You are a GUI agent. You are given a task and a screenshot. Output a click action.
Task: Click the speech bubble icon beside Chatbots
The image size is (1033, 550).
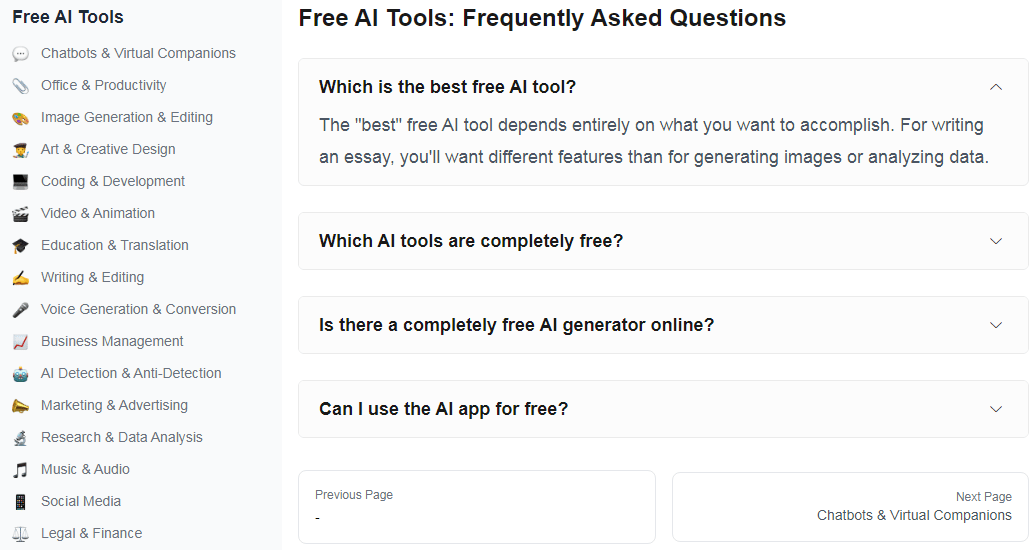point(20,54)
